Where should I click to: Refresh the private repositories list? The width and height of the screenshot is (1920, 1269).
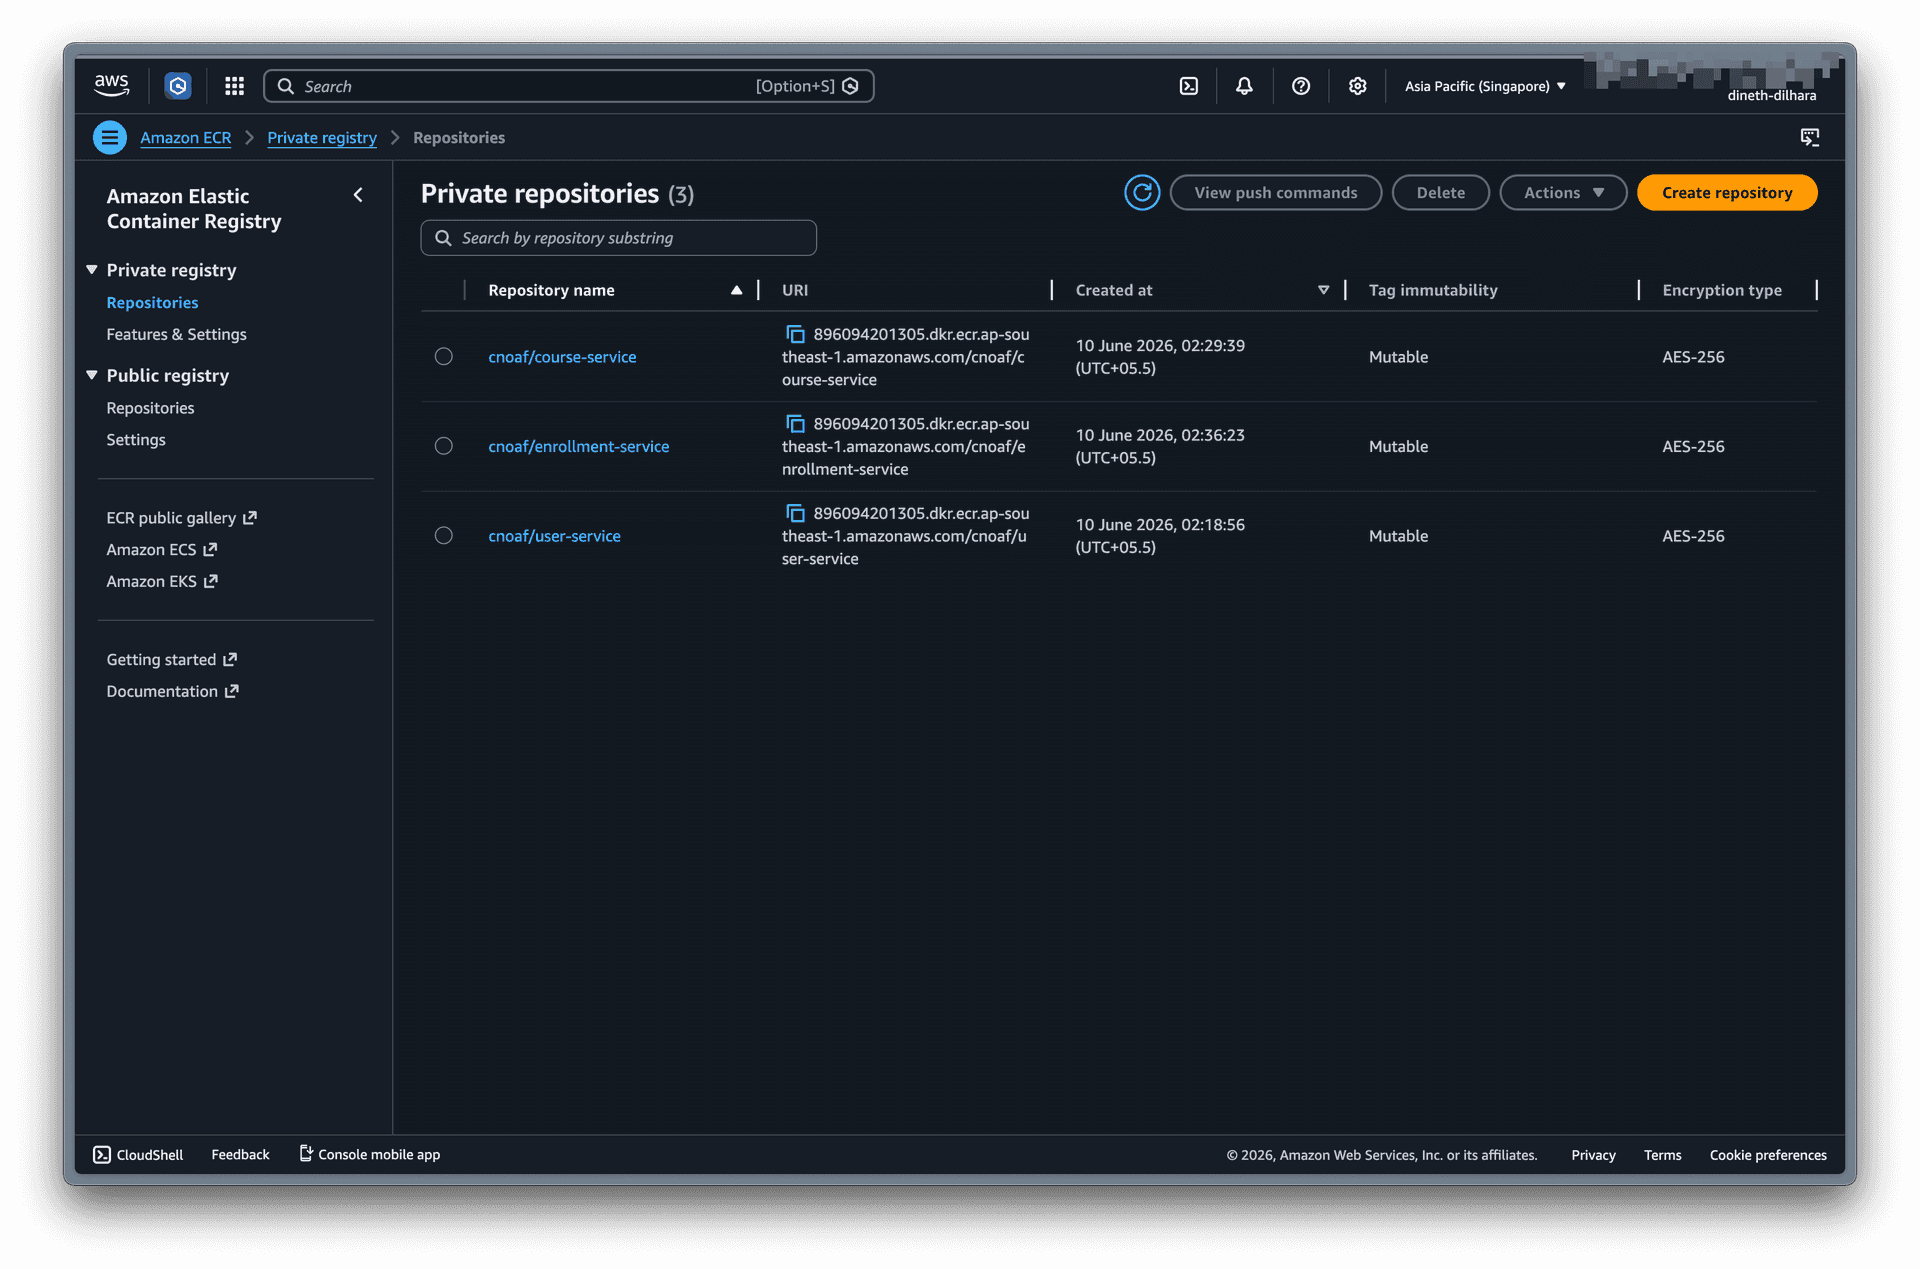(1142, 192)
